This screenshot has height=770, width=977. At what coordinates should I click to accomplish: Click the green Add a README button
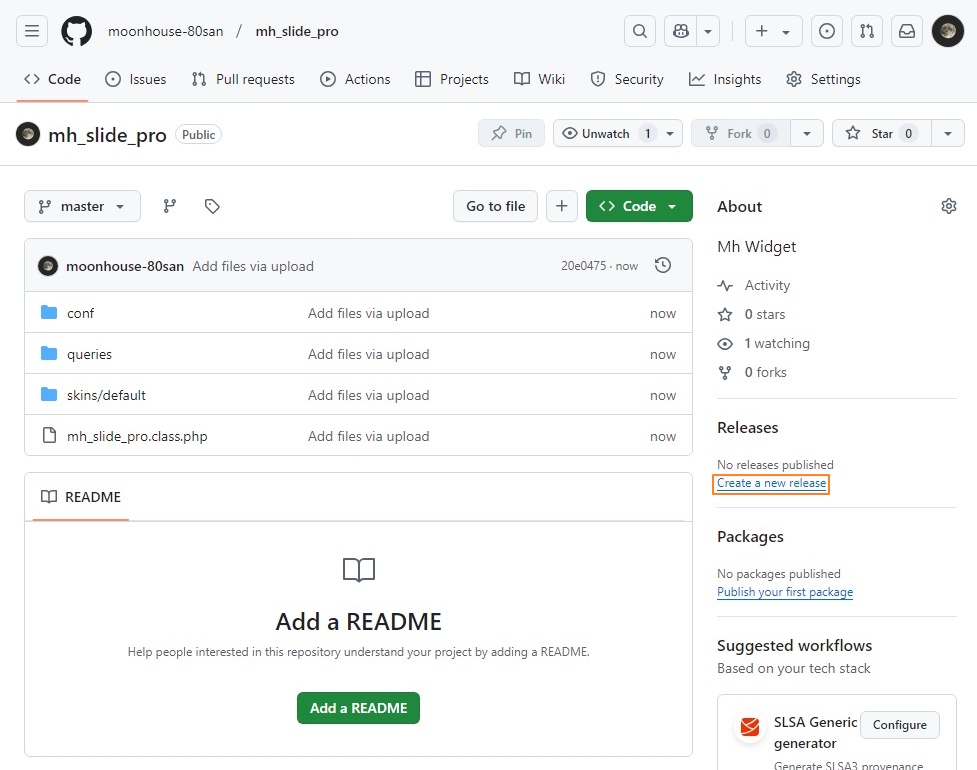coord(358,708)
